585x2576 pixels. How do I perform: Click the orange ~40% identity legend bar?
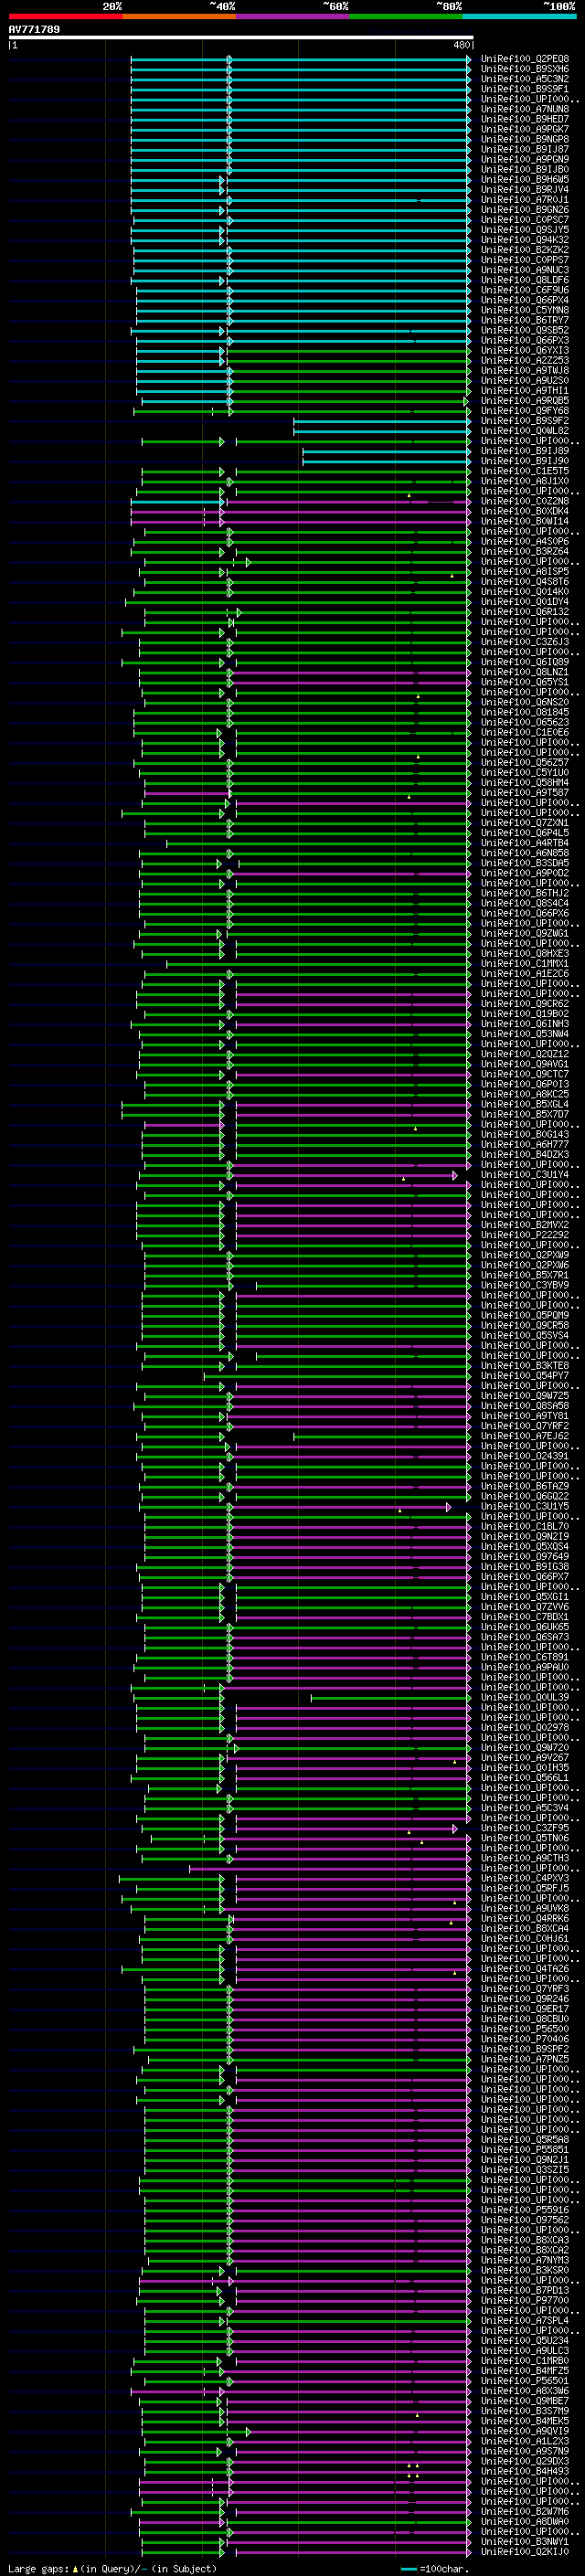coord(179,16)
